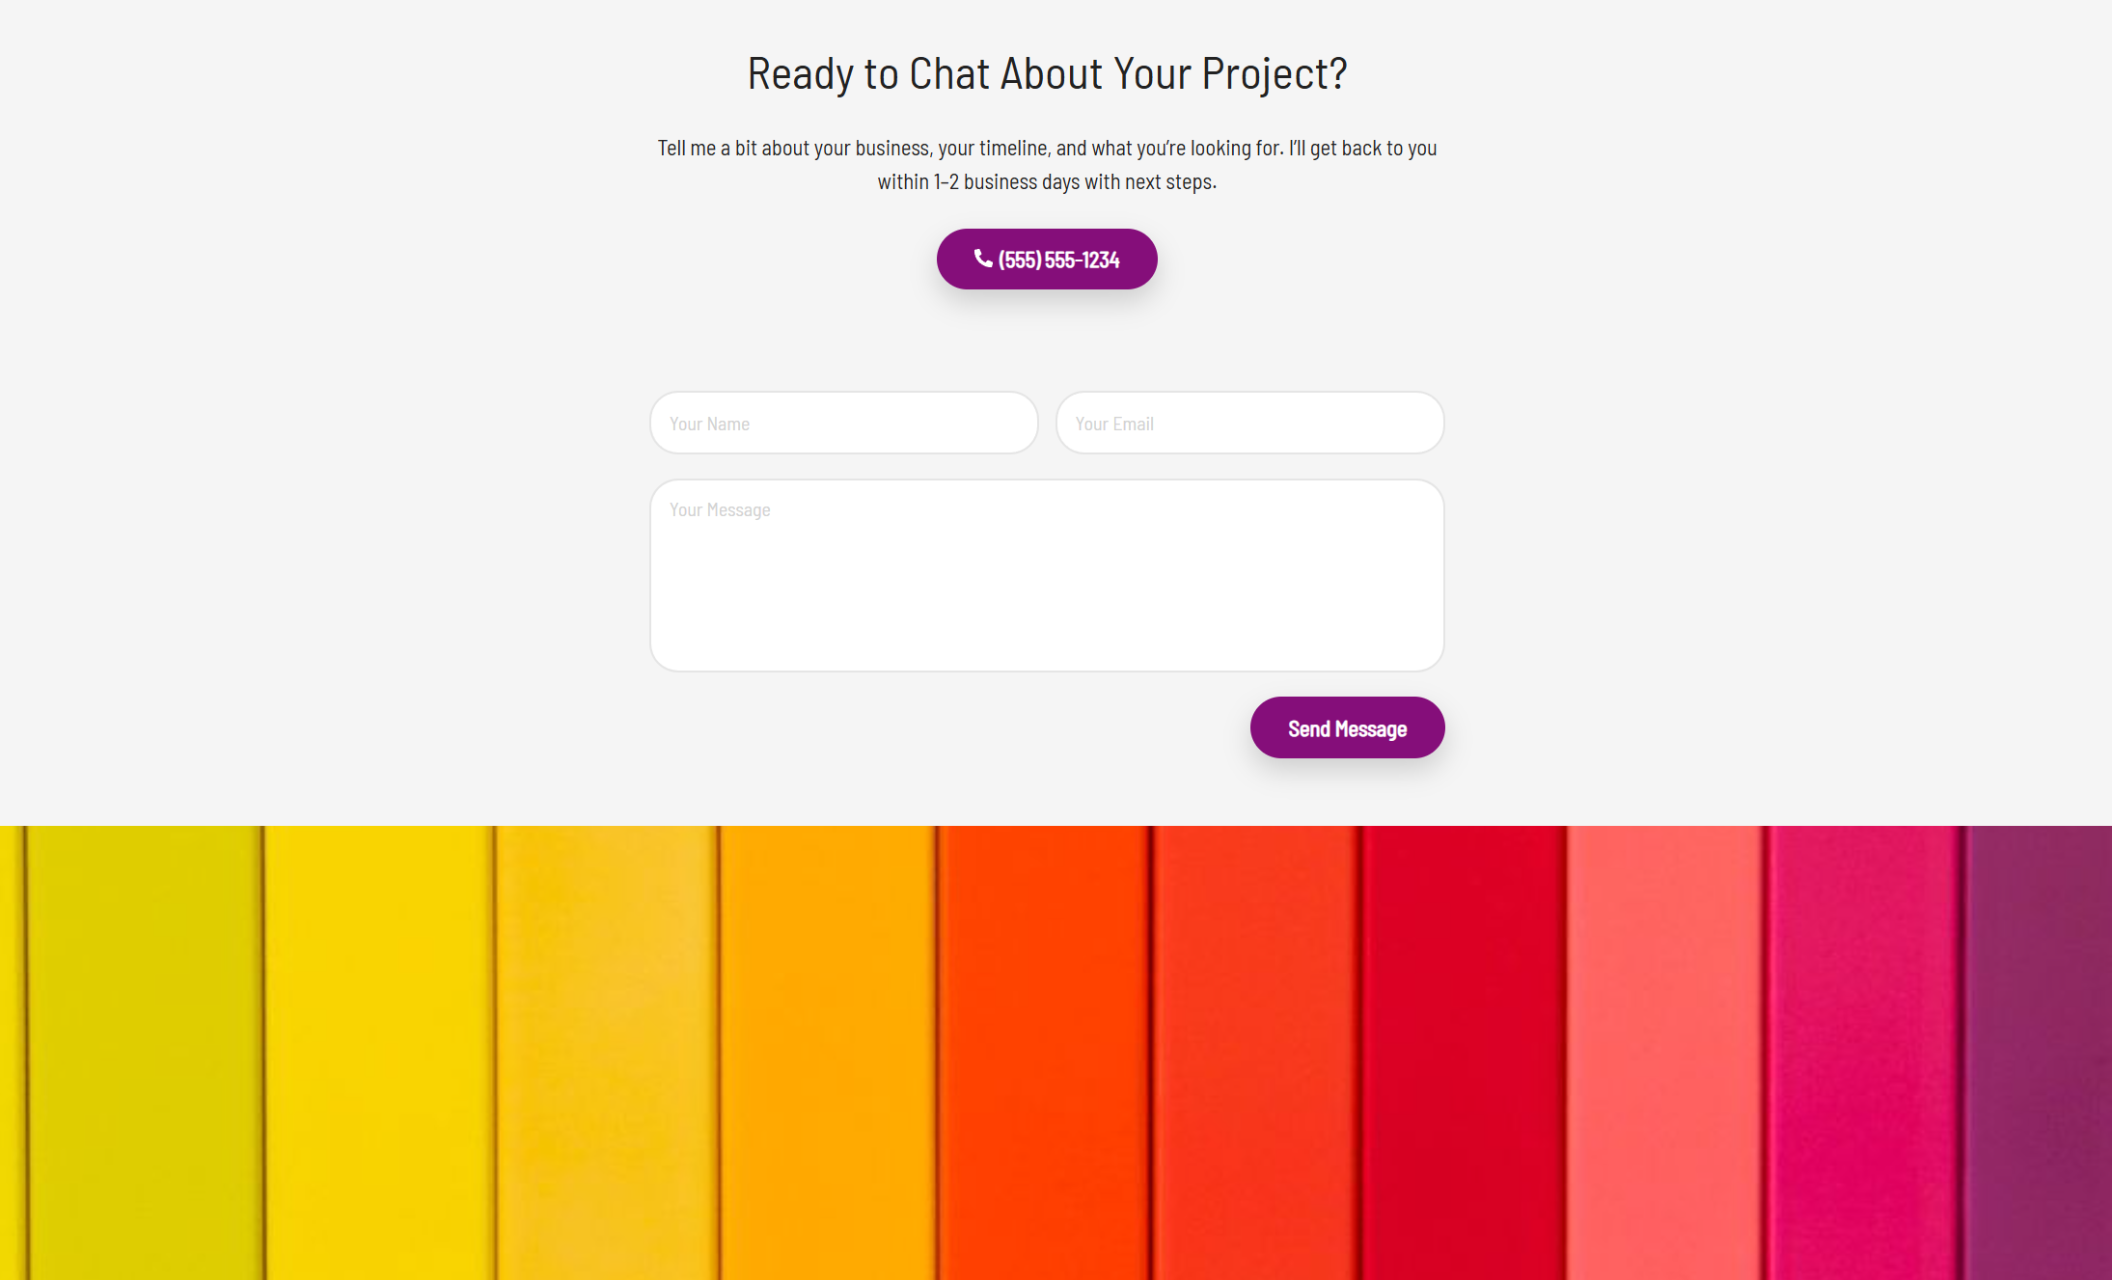The width and height of the screenshot is (2112, 1280).
Task: Click the phone icon on the call button
Action: click(x=981, y=259)
